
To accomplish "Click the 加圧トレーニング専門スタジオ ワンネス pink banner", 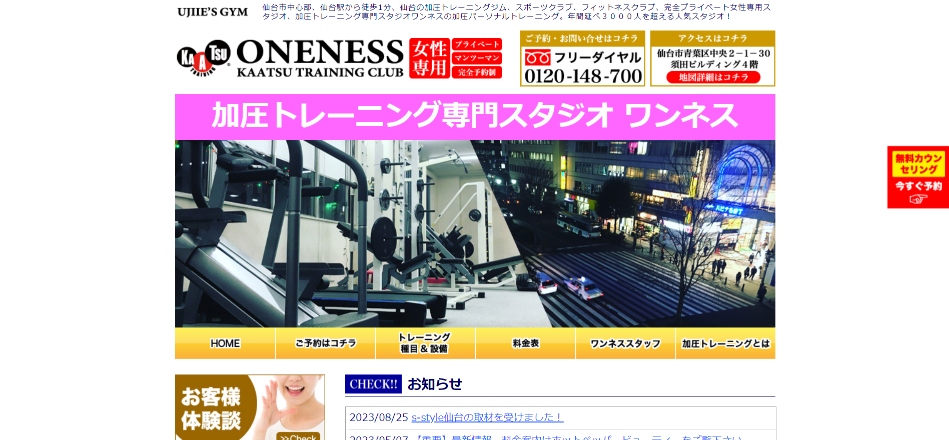I will [x=474, y=117].
